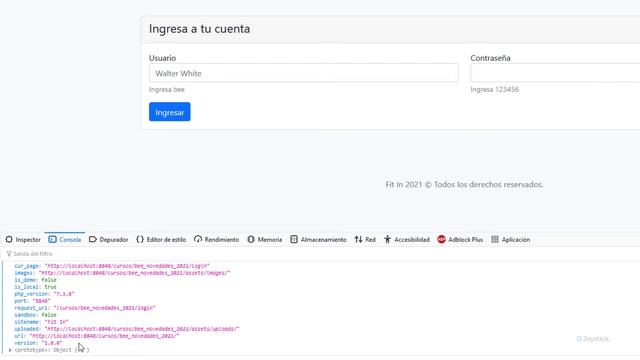Viewport: 640px width, 360px height.
Task: Click the Fit In 2021 footer text
Action: click(464, 184)
